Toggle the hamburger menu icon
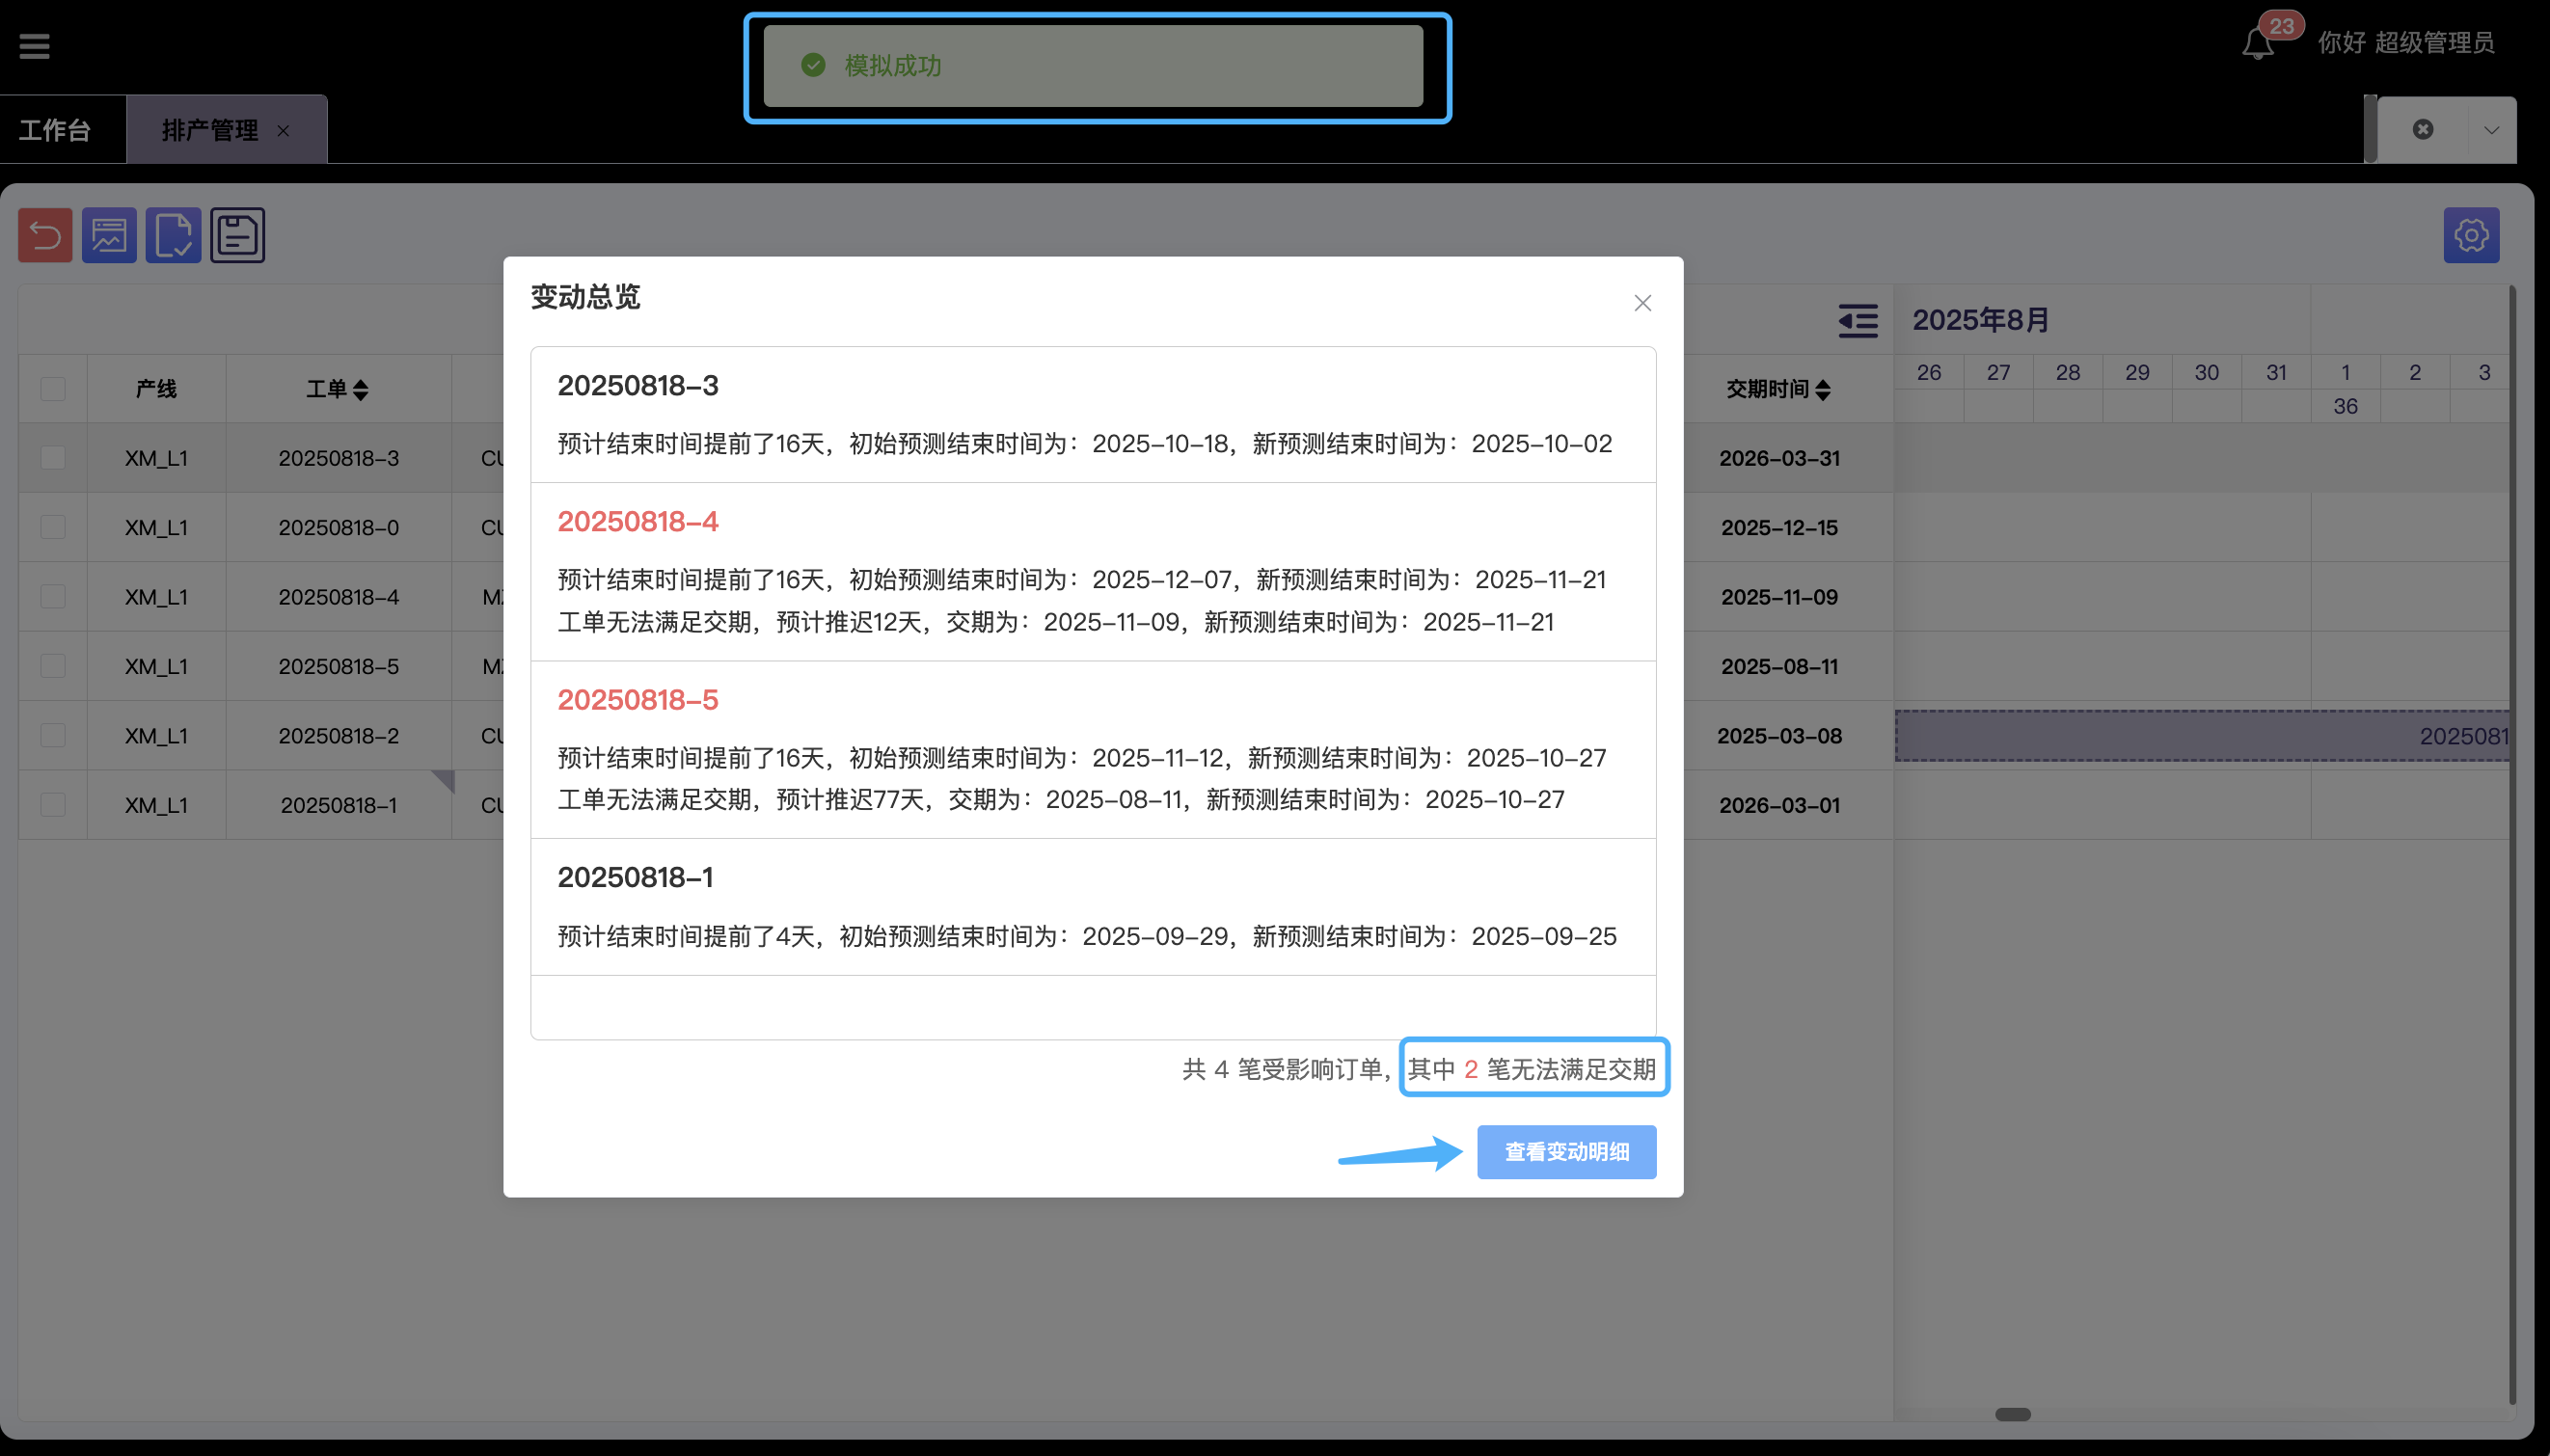2550x1456 pixels. (x=34, y=46)
